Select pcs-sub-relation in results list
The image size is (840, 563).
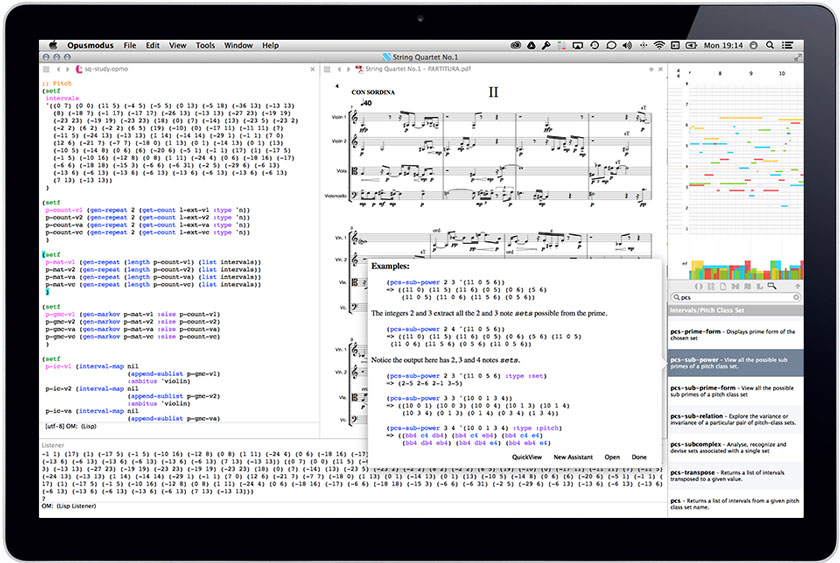[736, 419]
